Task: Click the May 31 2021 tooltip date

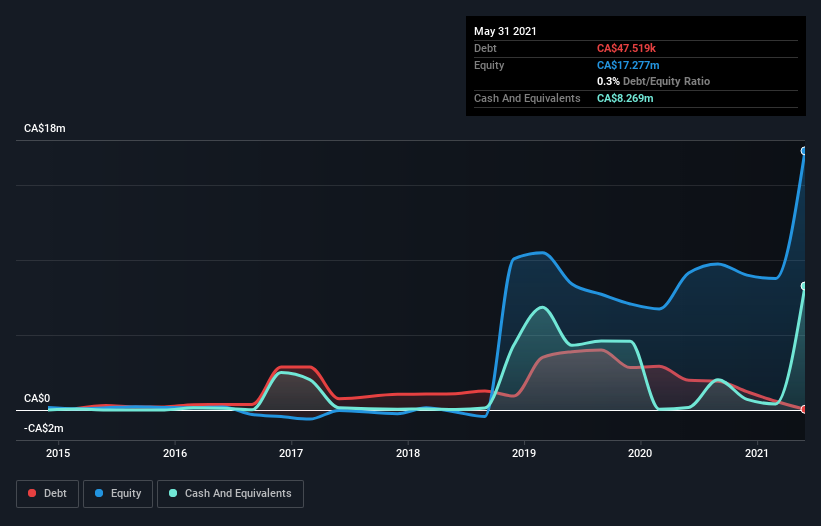Action: [505, 31]
